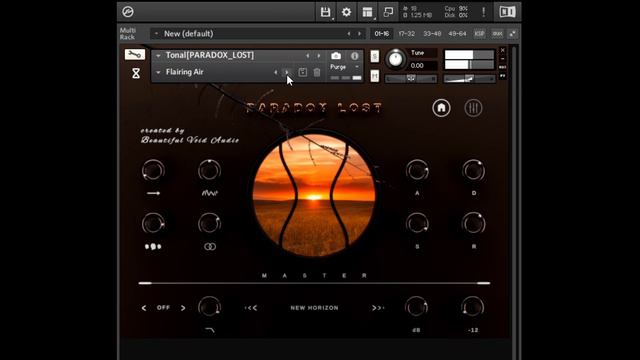This screenshot has height=360, width=640.
Task: Delete the Flairing Air snapshot
Action: 317,72
